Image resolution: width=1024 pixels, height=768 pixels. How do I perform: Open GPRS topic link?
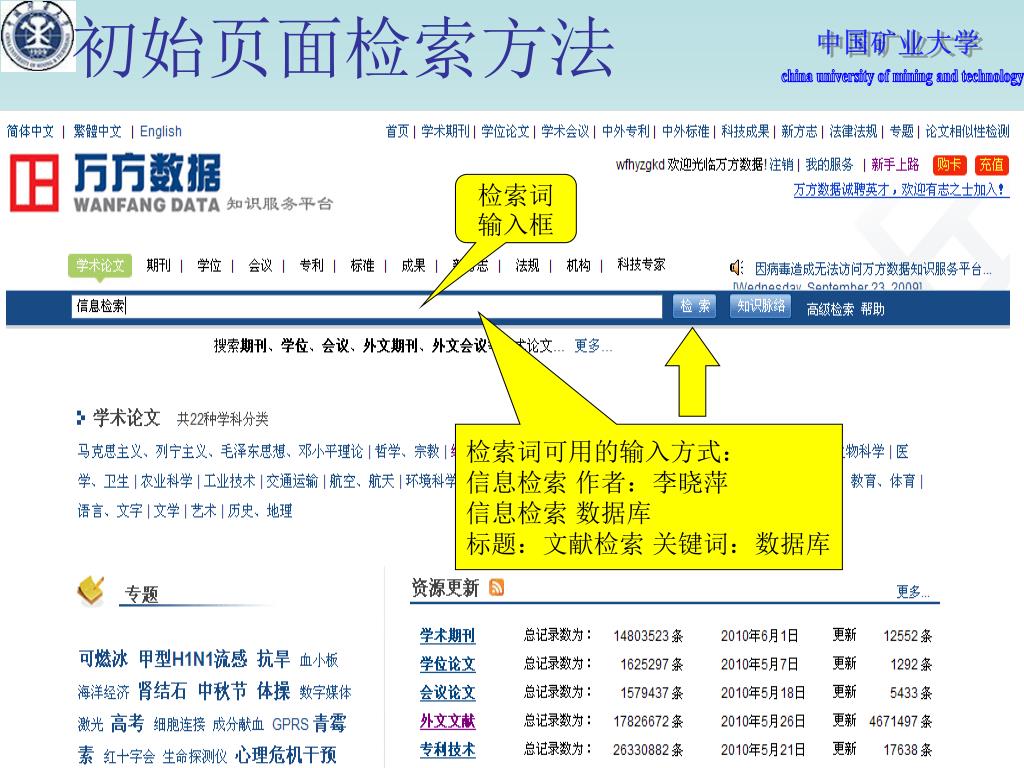click(290, 725)
